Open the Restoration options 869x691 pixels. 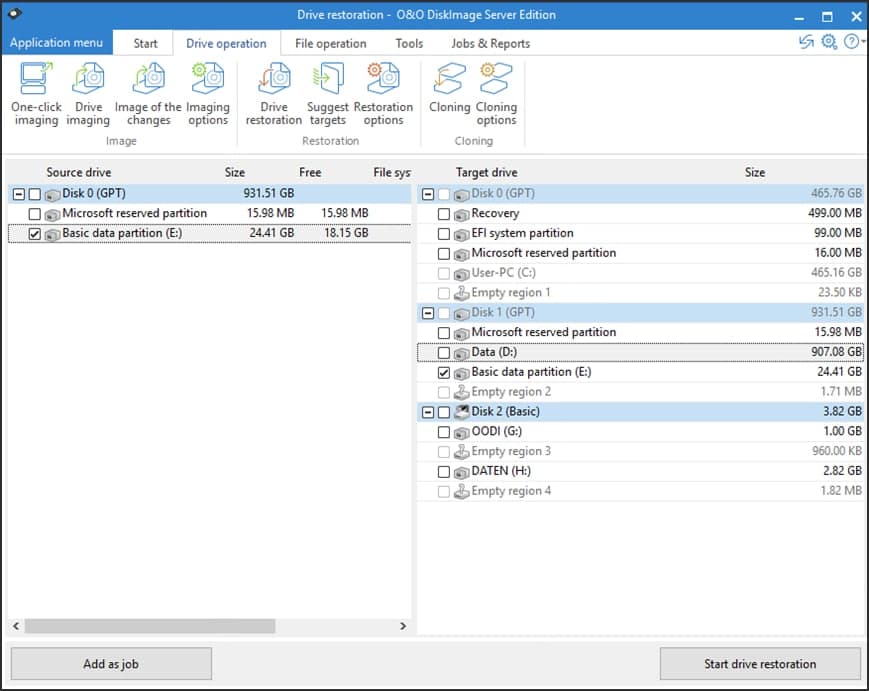click(384, 93)
